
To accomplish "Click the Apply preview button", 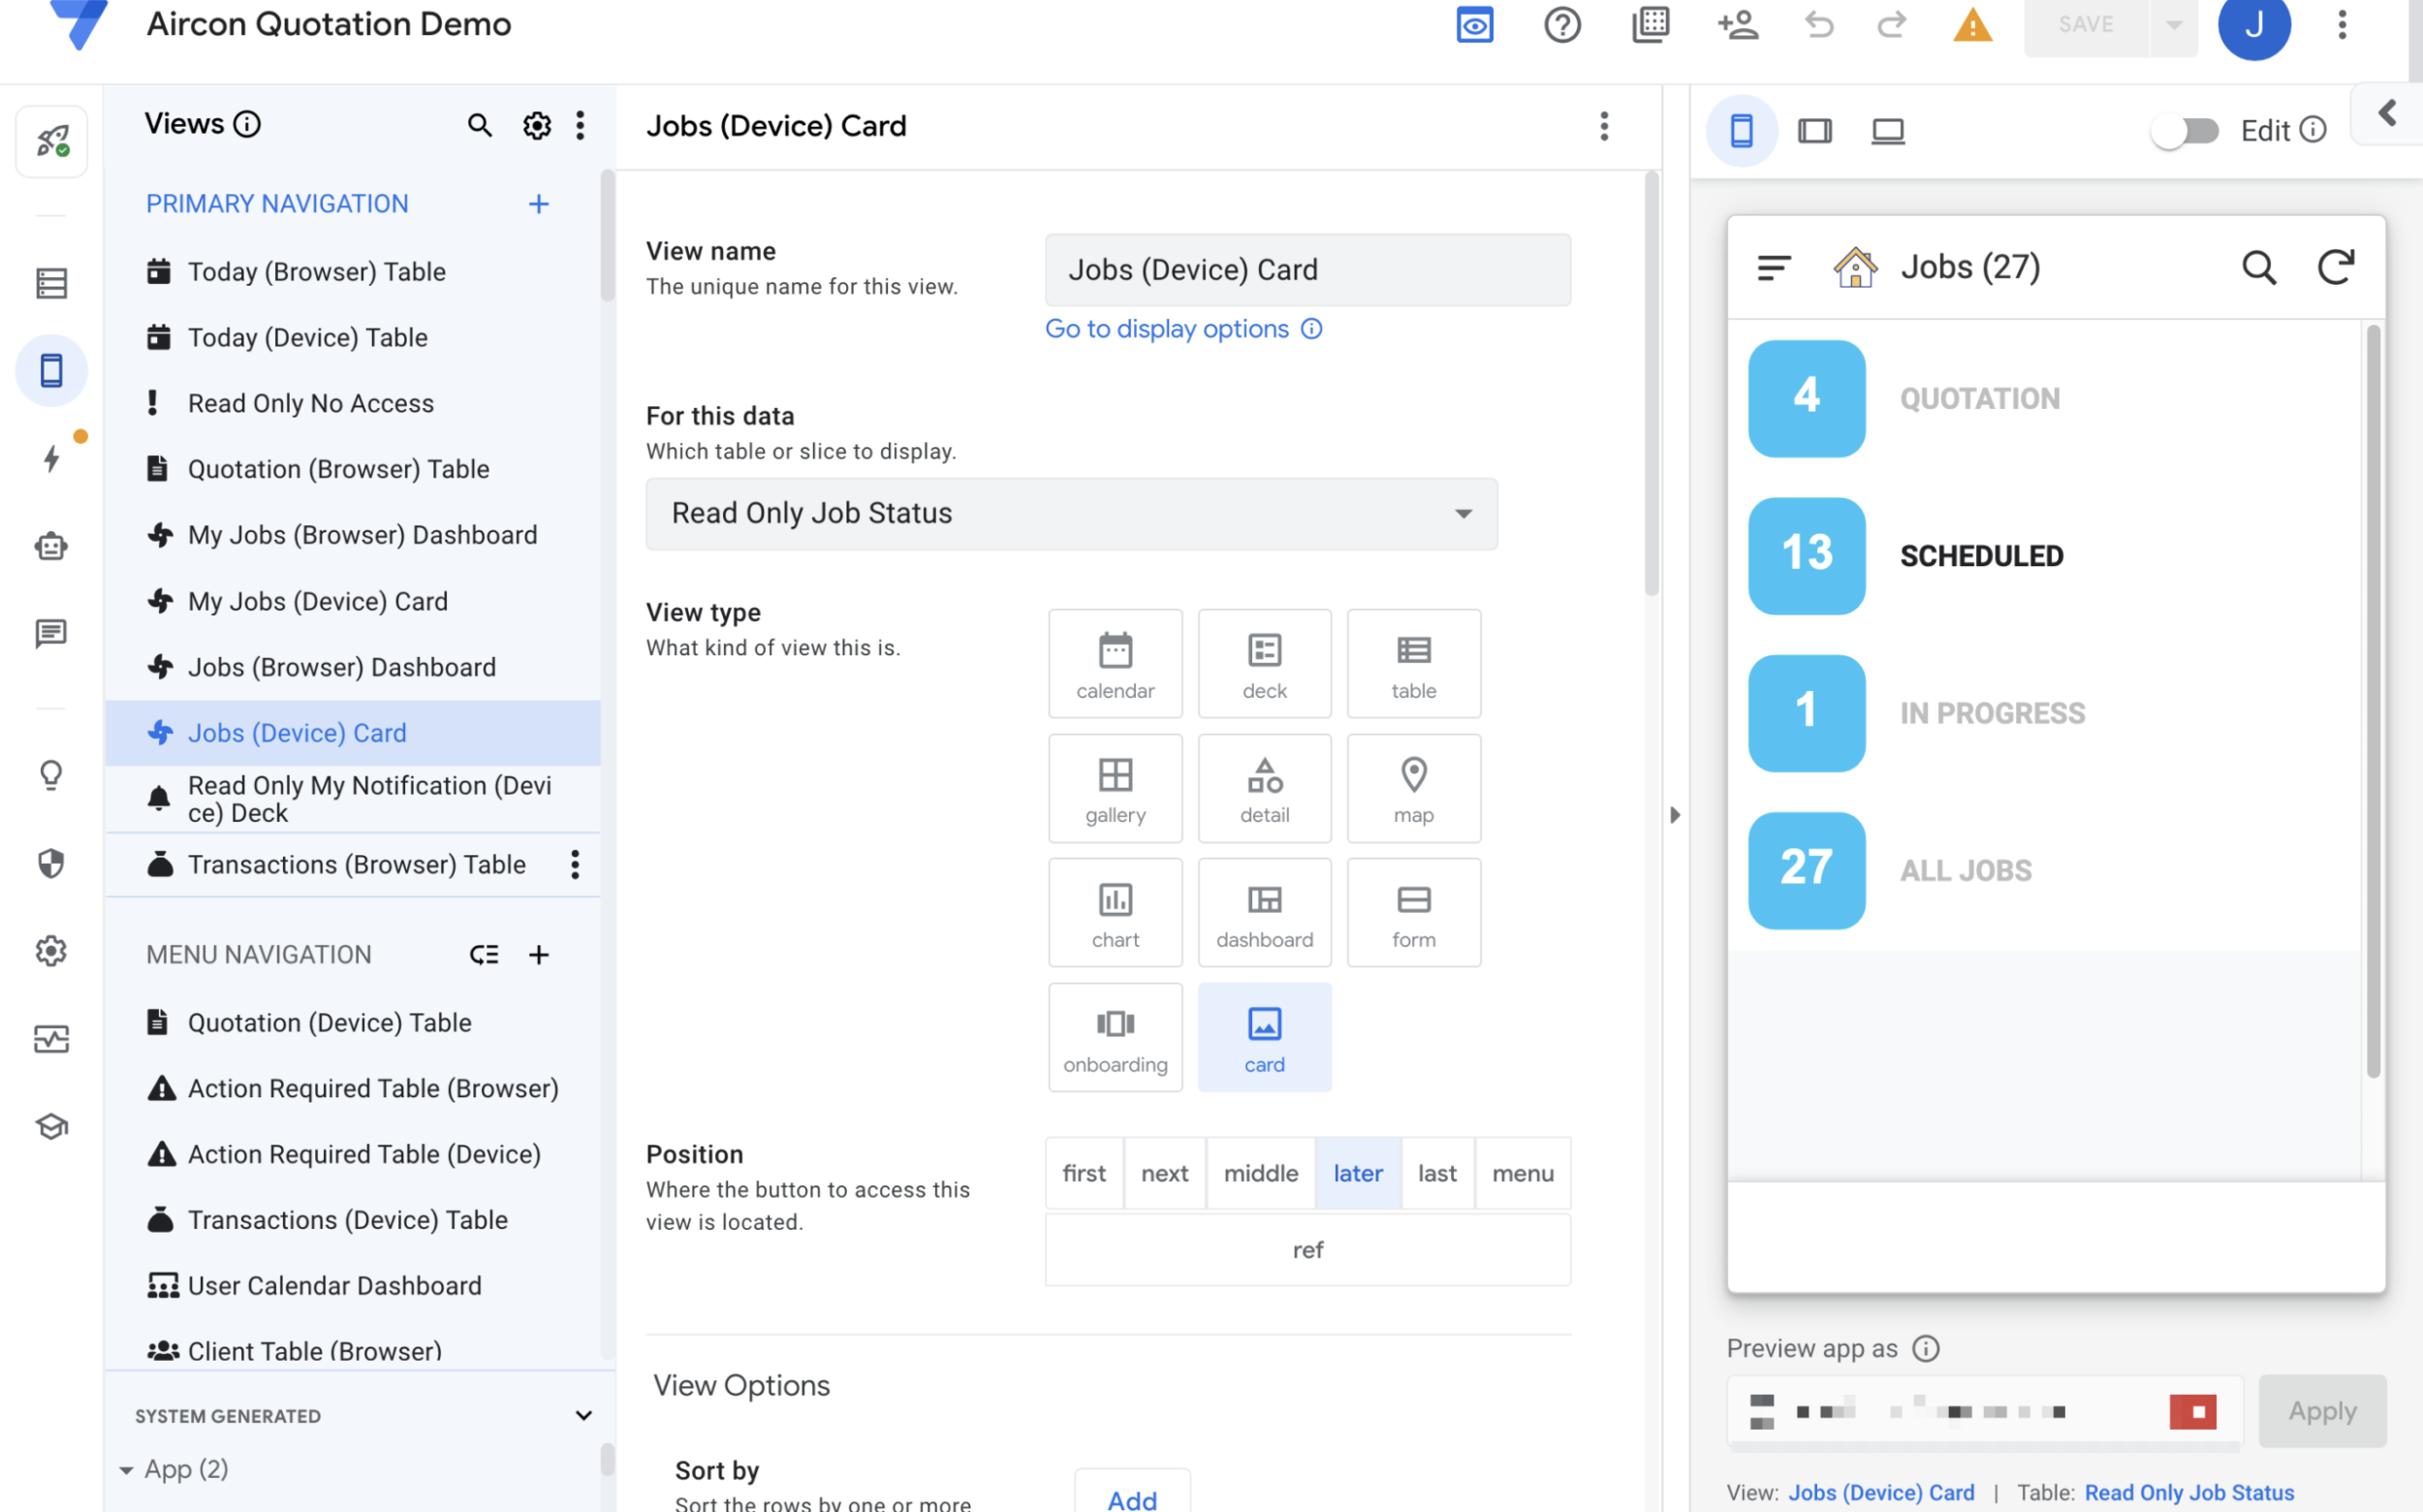I will 2322,1411.
